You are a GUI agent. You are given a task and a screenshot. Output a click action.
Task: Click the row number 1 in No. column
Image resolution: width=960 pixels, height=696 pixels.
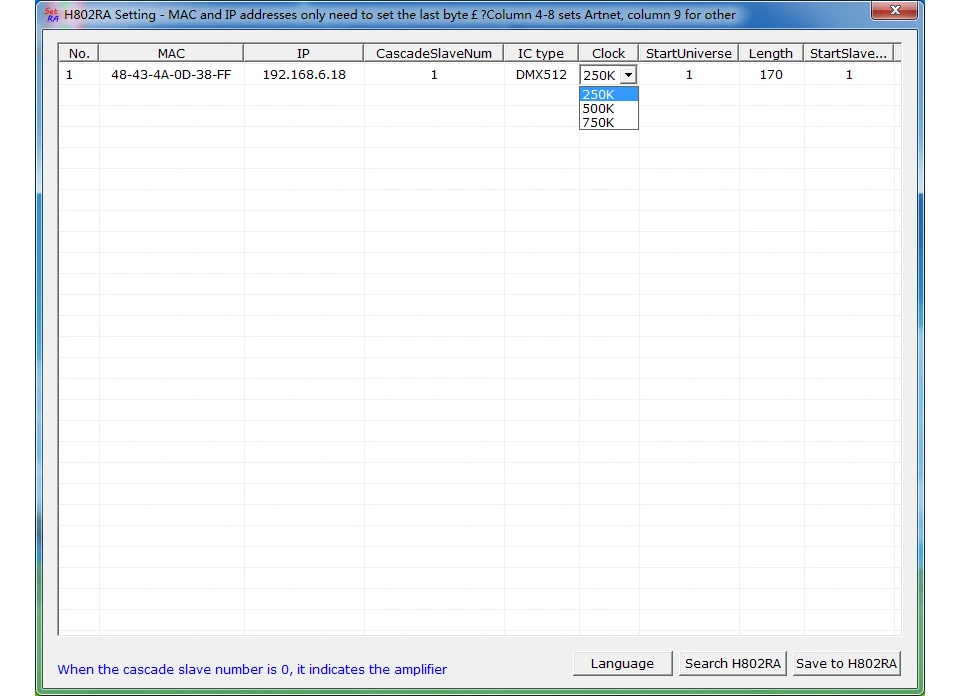(69, 75)
